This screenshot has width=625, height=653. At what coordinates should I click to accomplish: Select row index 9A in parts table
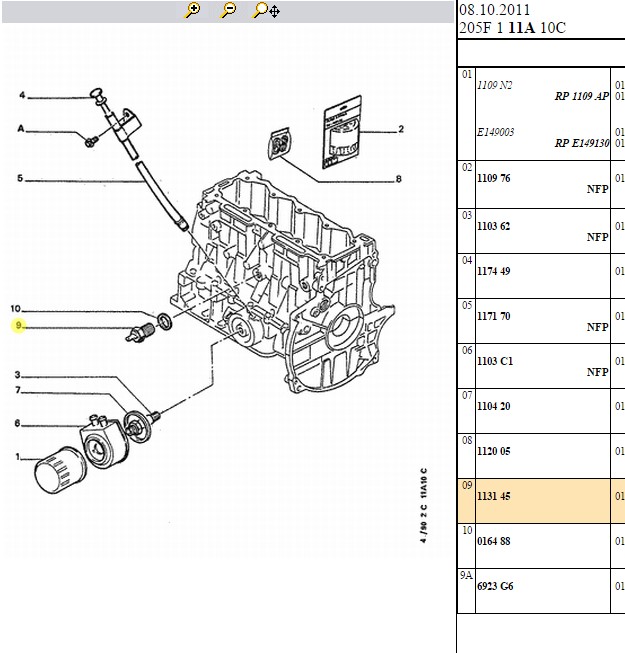coord(466,575)
